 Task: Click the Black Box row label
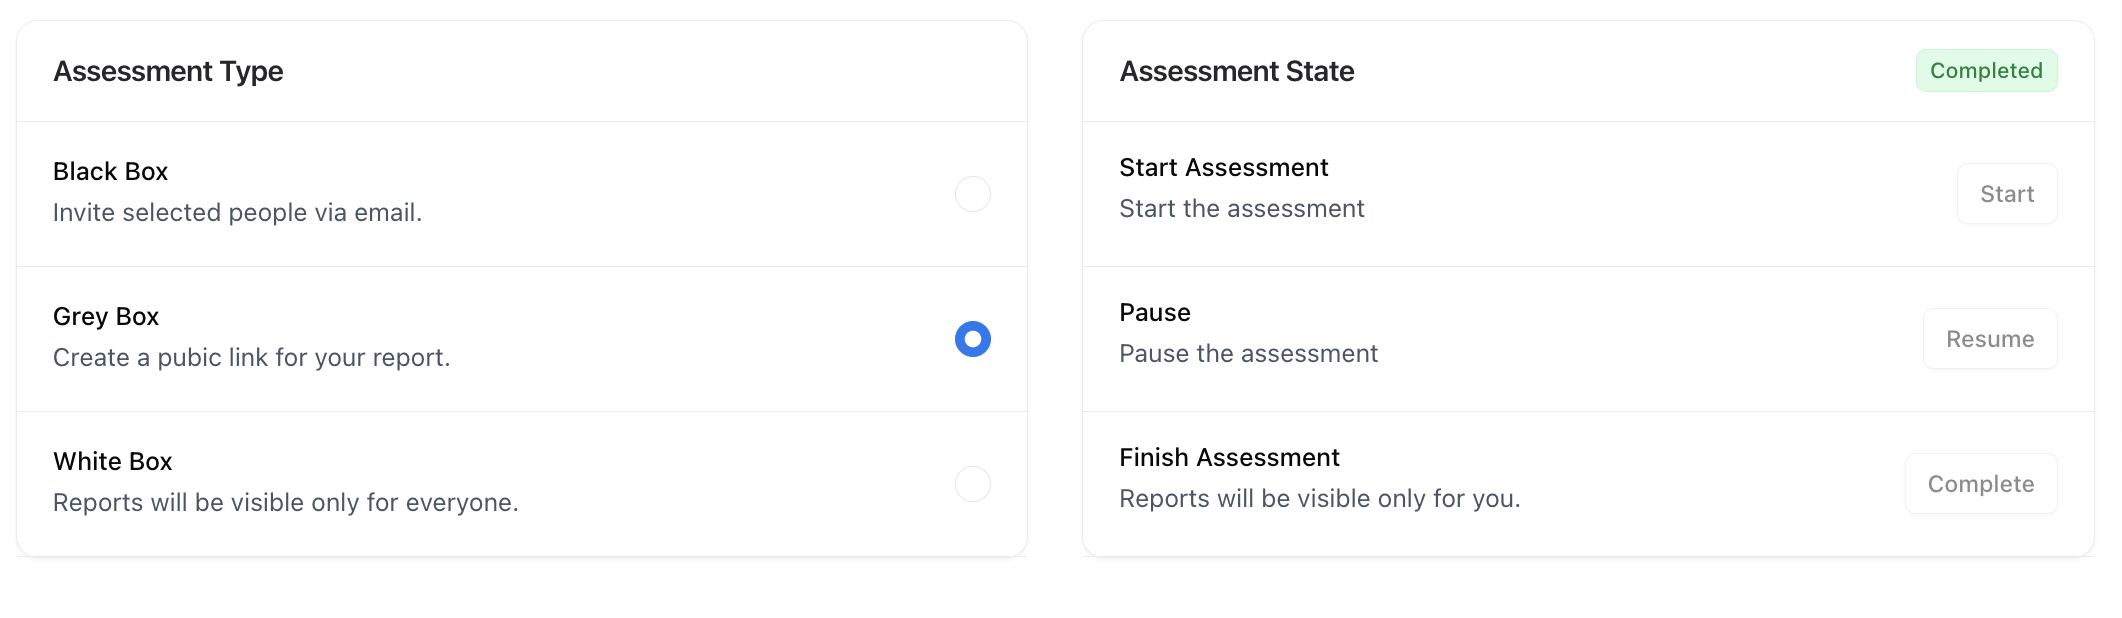pos(111,171)
